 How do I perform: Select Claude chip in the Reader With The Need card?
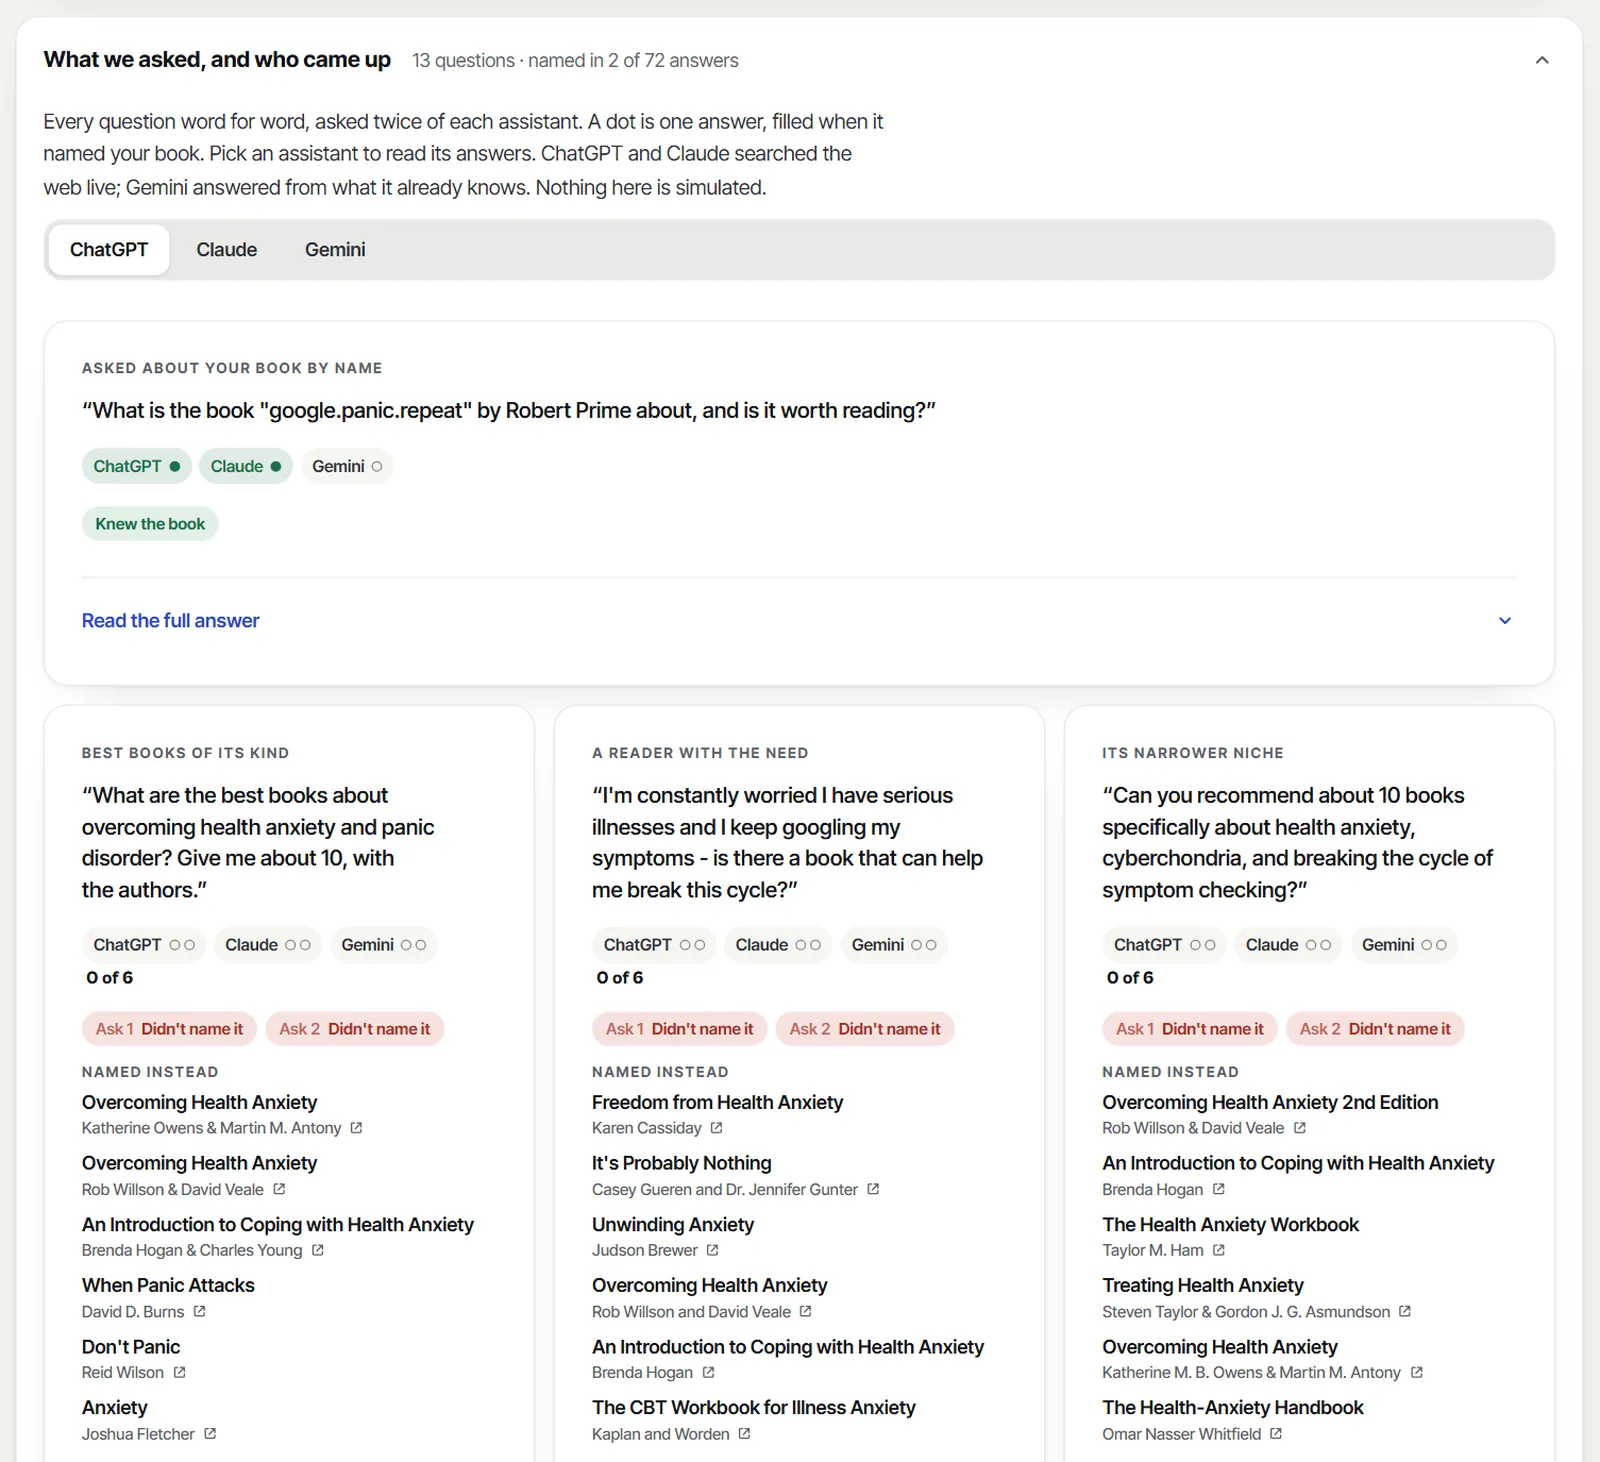pos(778,945)
